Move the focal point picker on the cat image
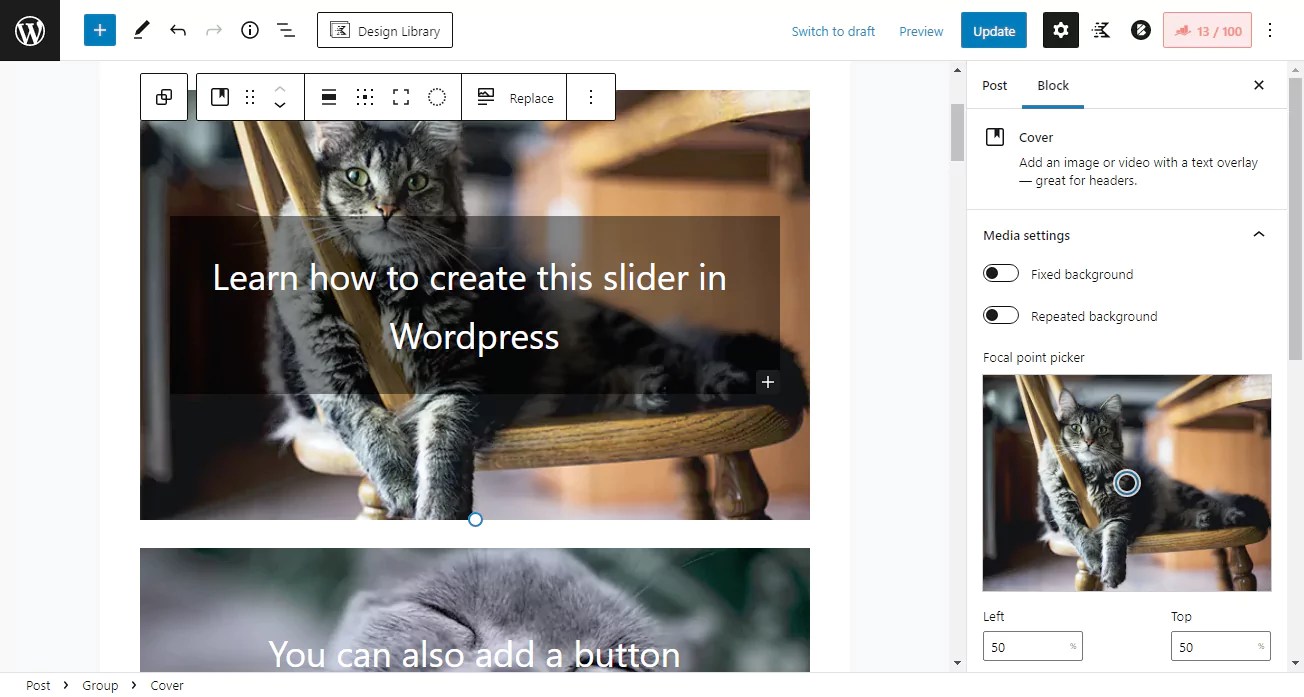Screen dimensions: 1304x697 (1127, 483)
